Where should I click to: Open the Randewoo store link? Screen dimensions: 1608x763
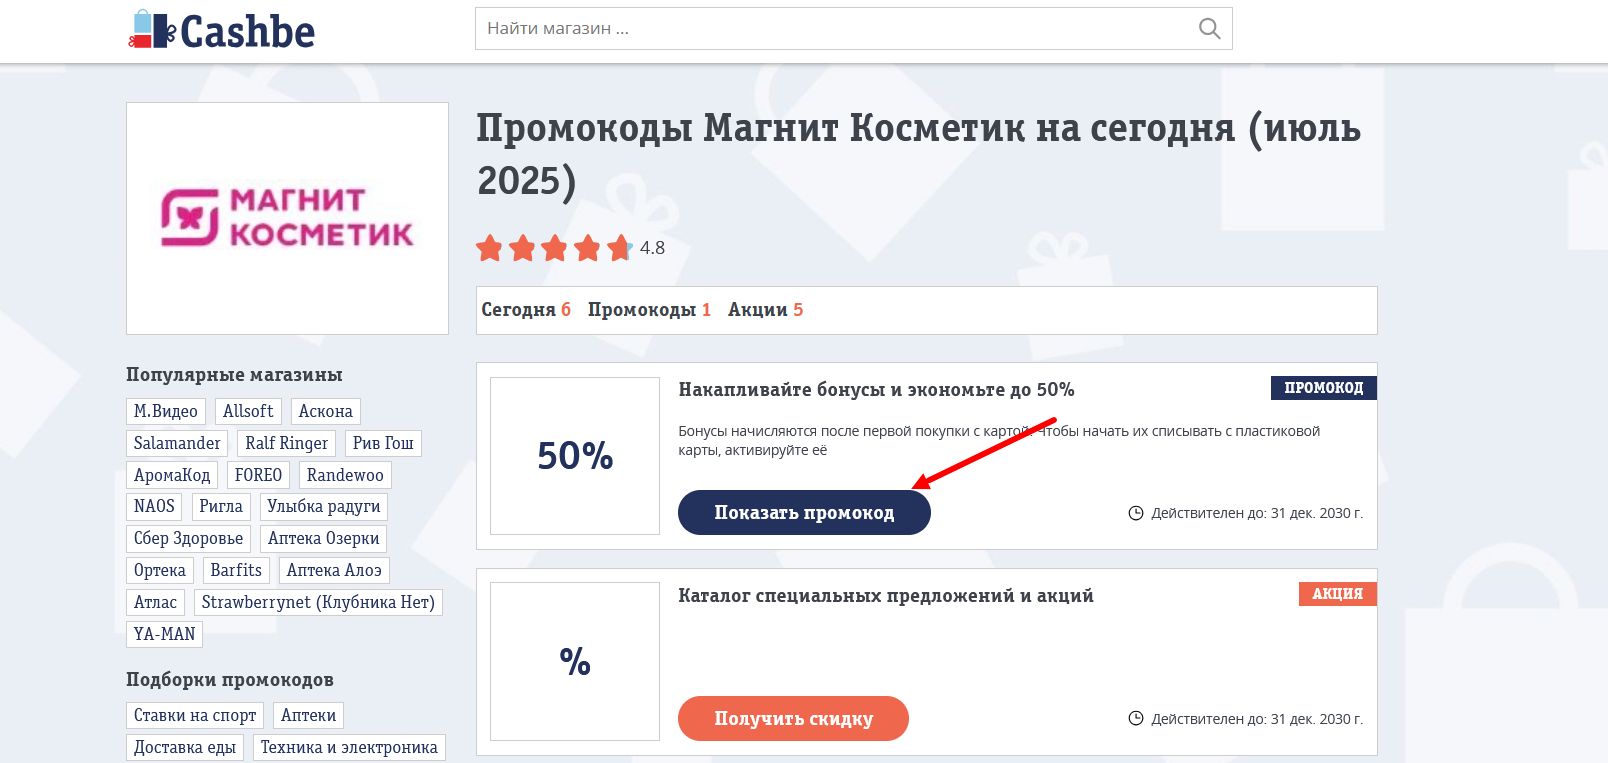(x=345, y=475)
